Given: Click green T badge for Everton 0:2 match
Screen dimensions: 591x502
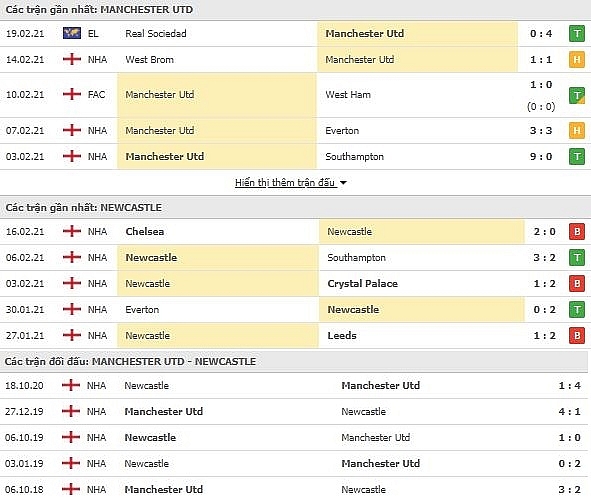Looking at the screenshot, I should coord(577,310).
